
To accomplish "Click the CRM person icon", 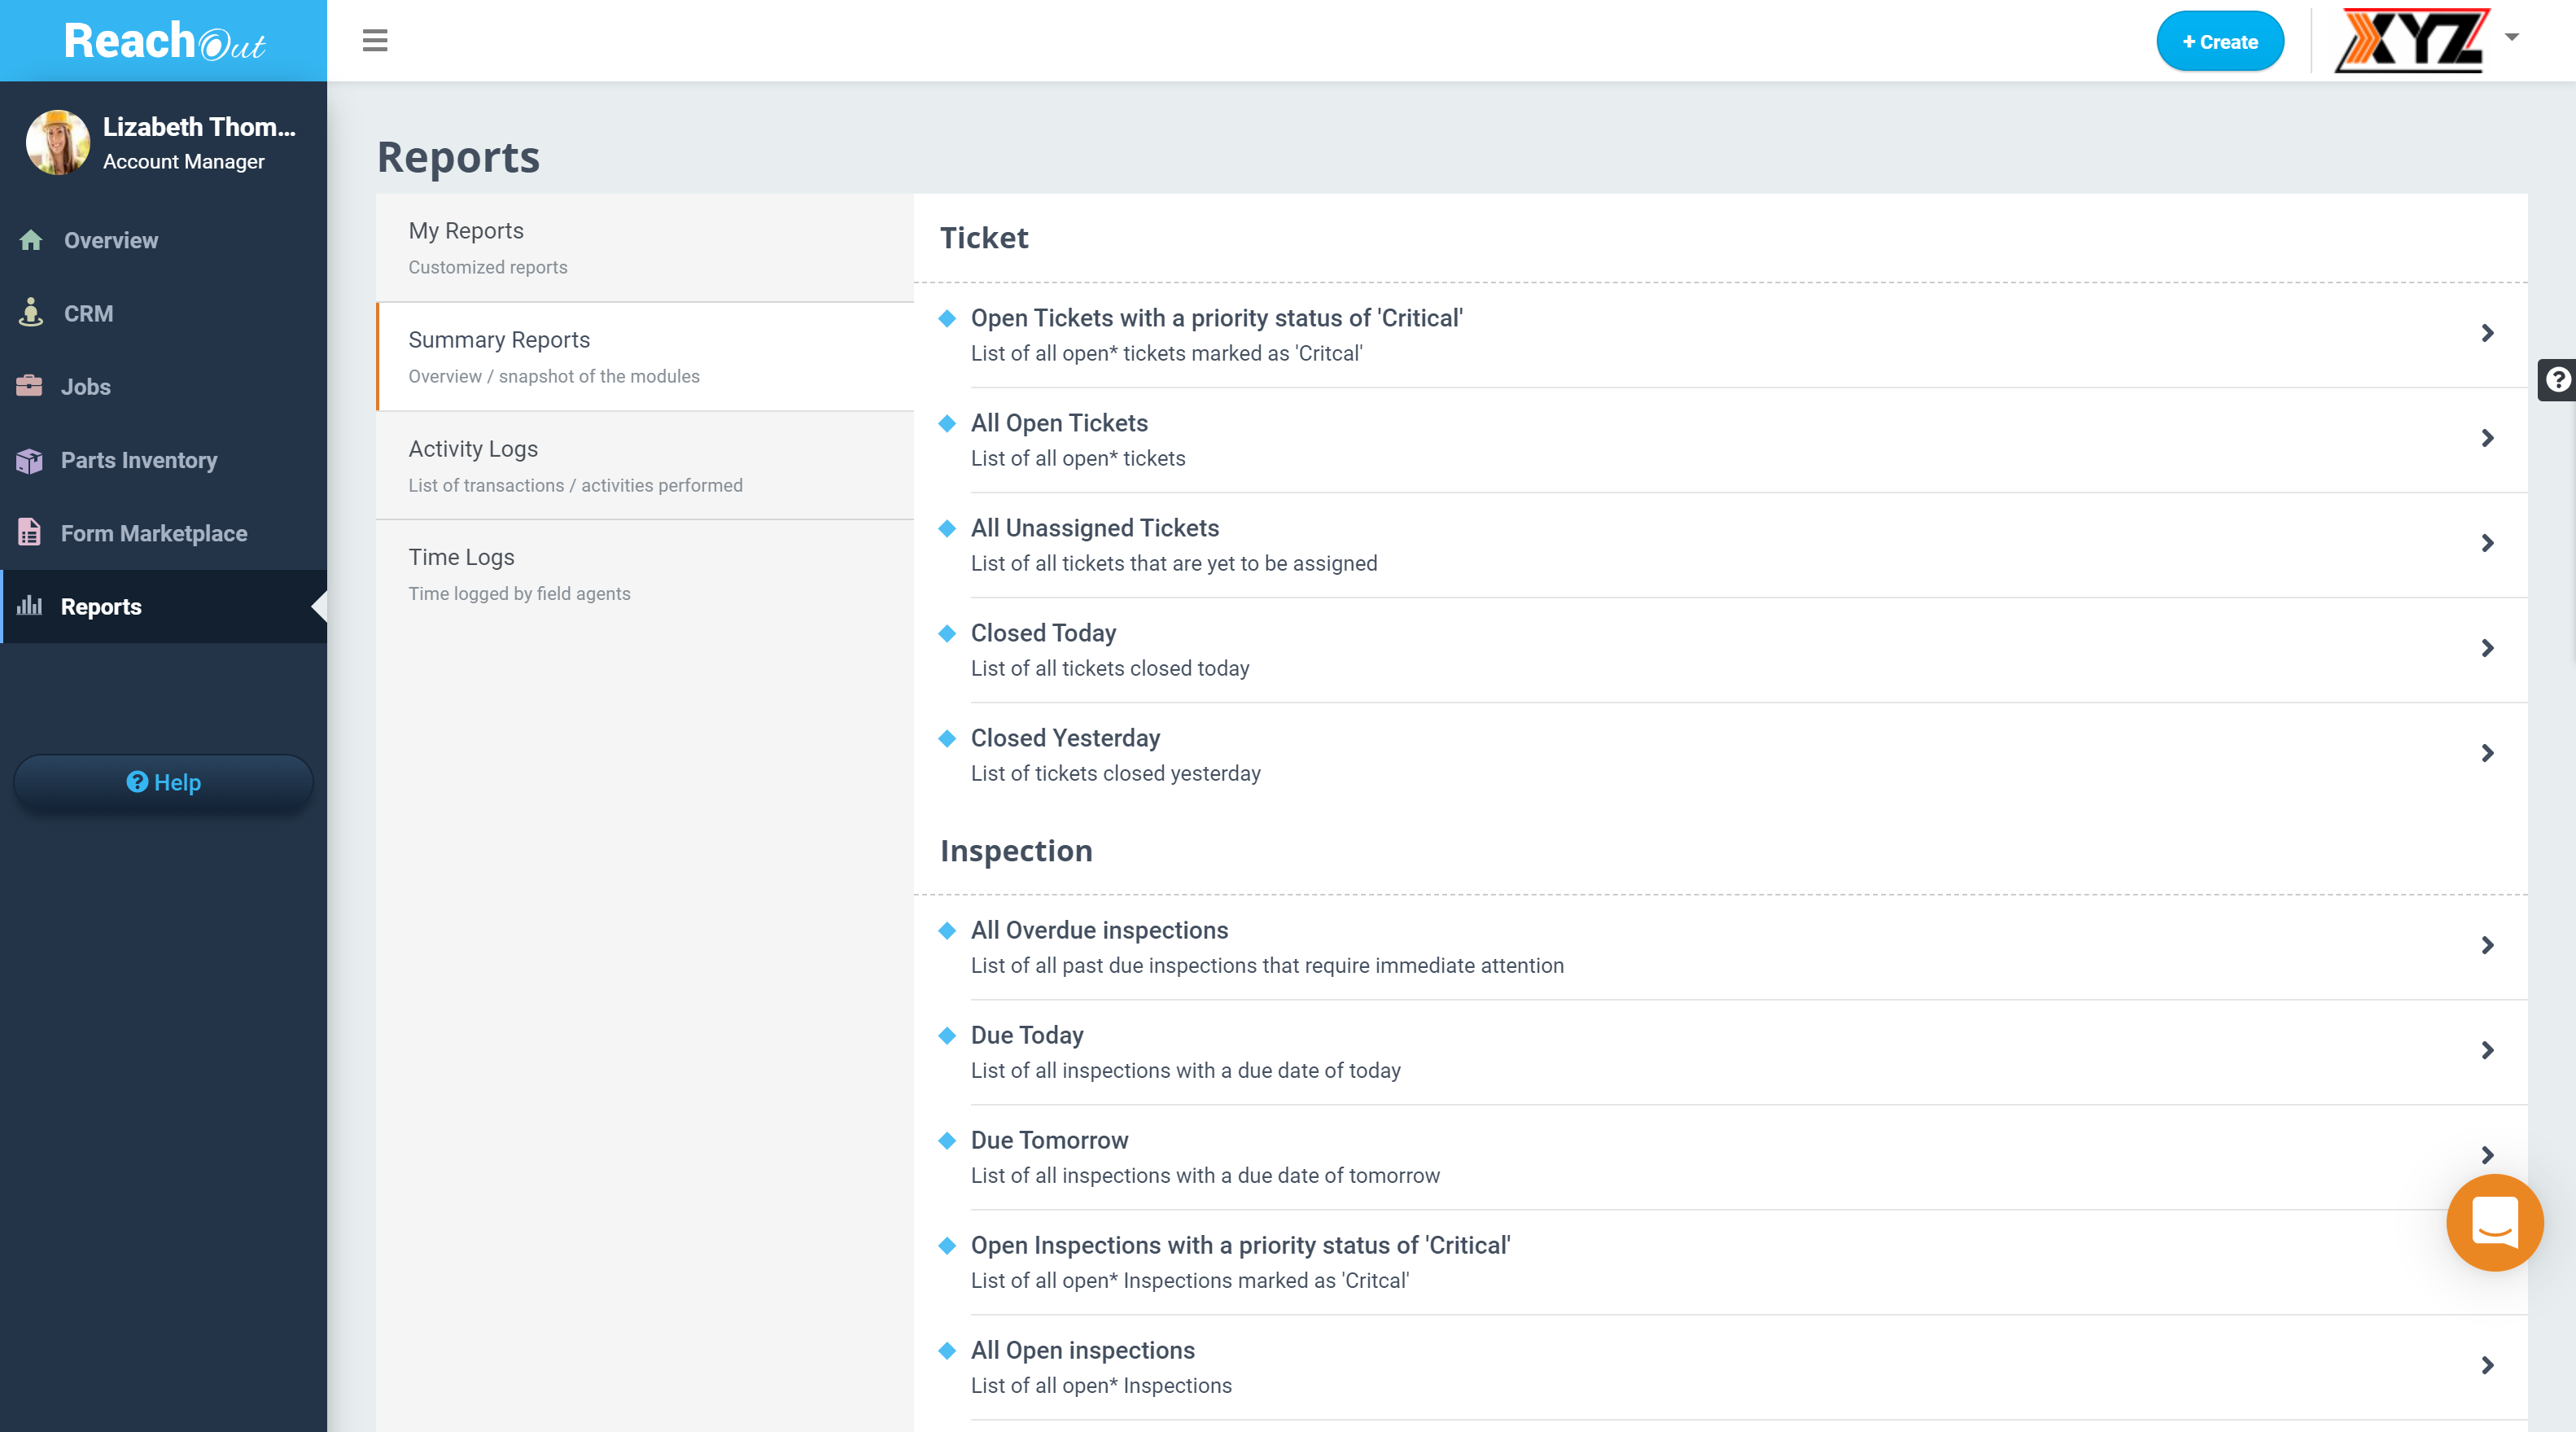I will tap(31, 313).
